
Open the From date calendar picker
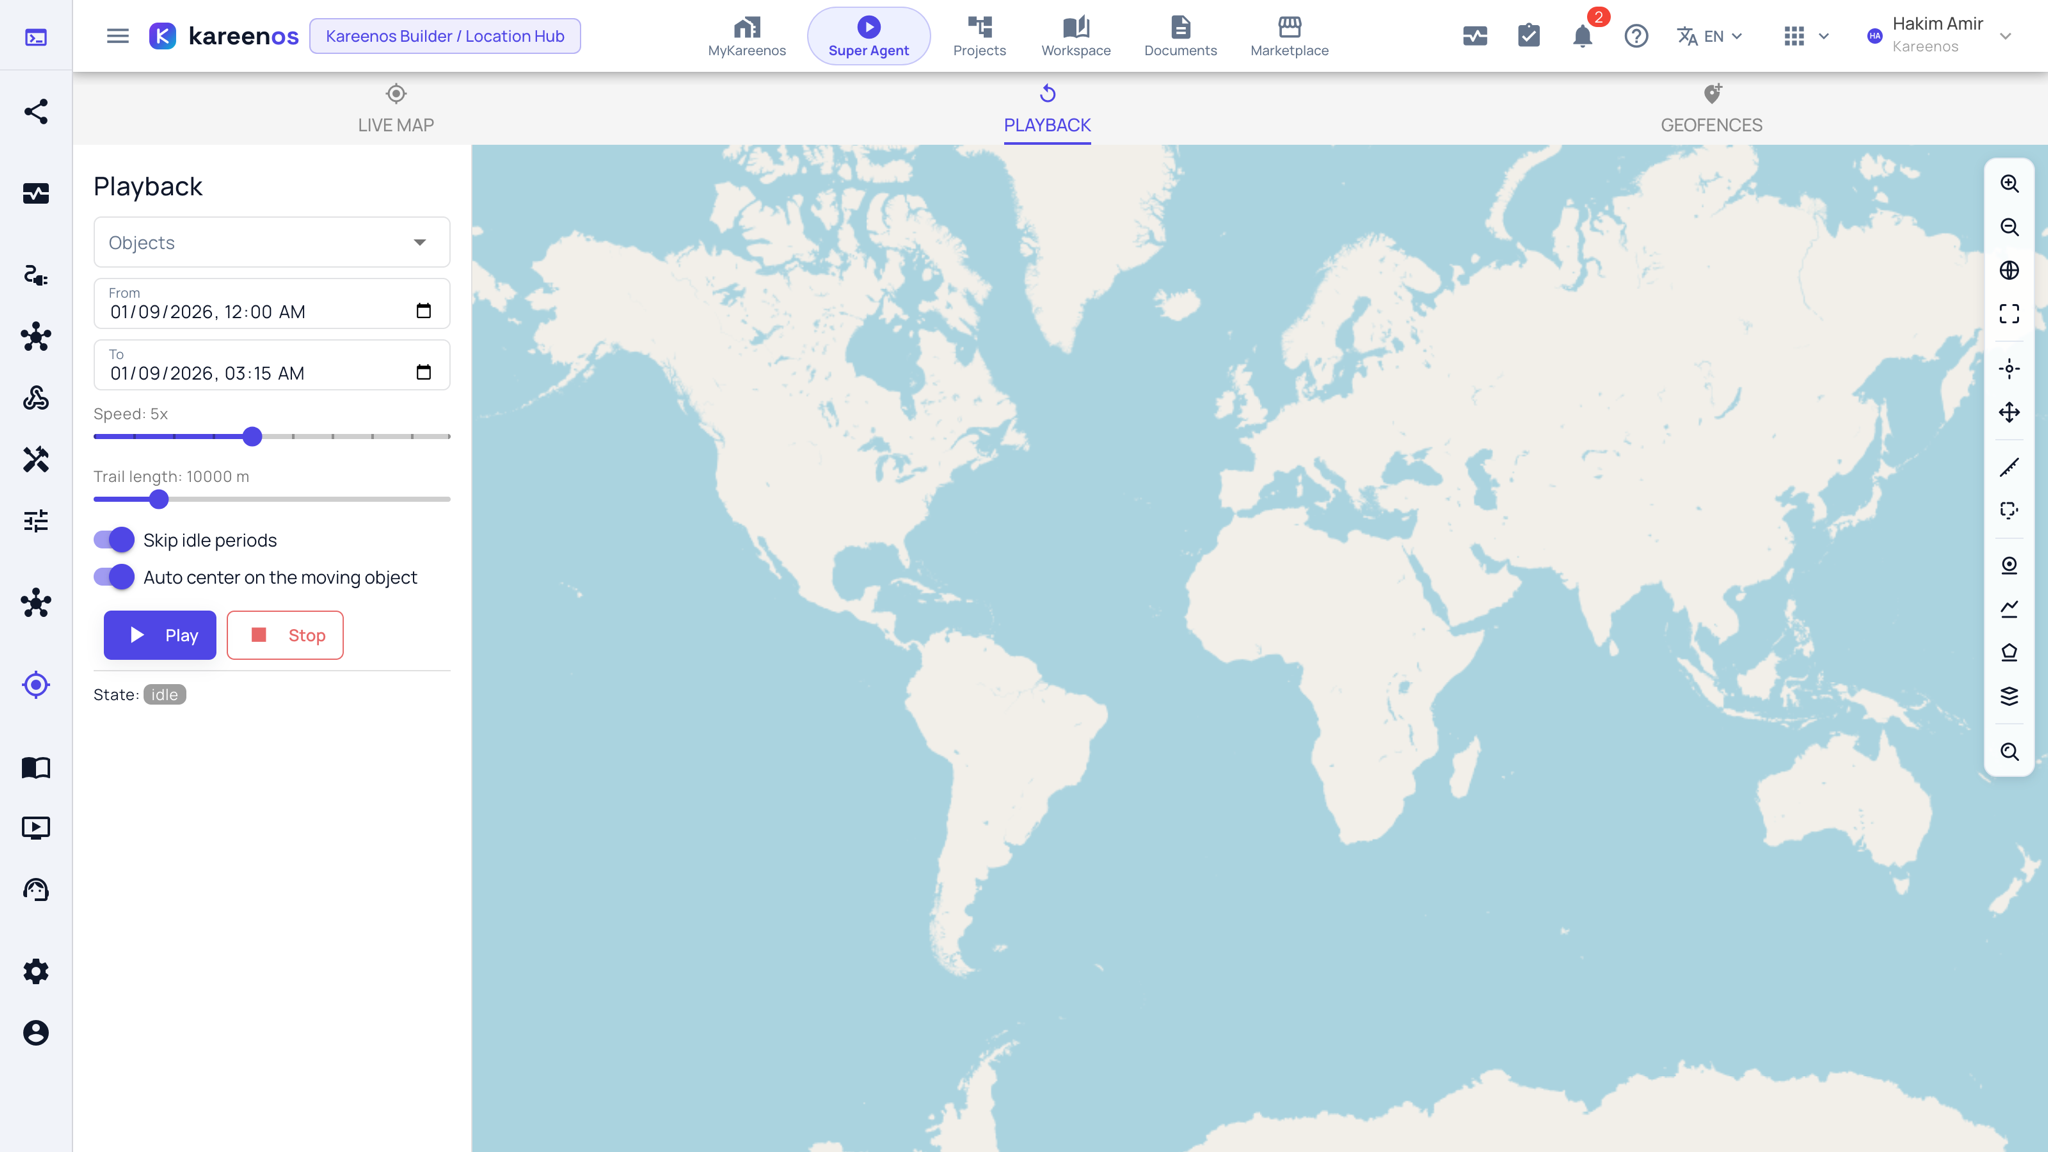(x=424, y=311)
